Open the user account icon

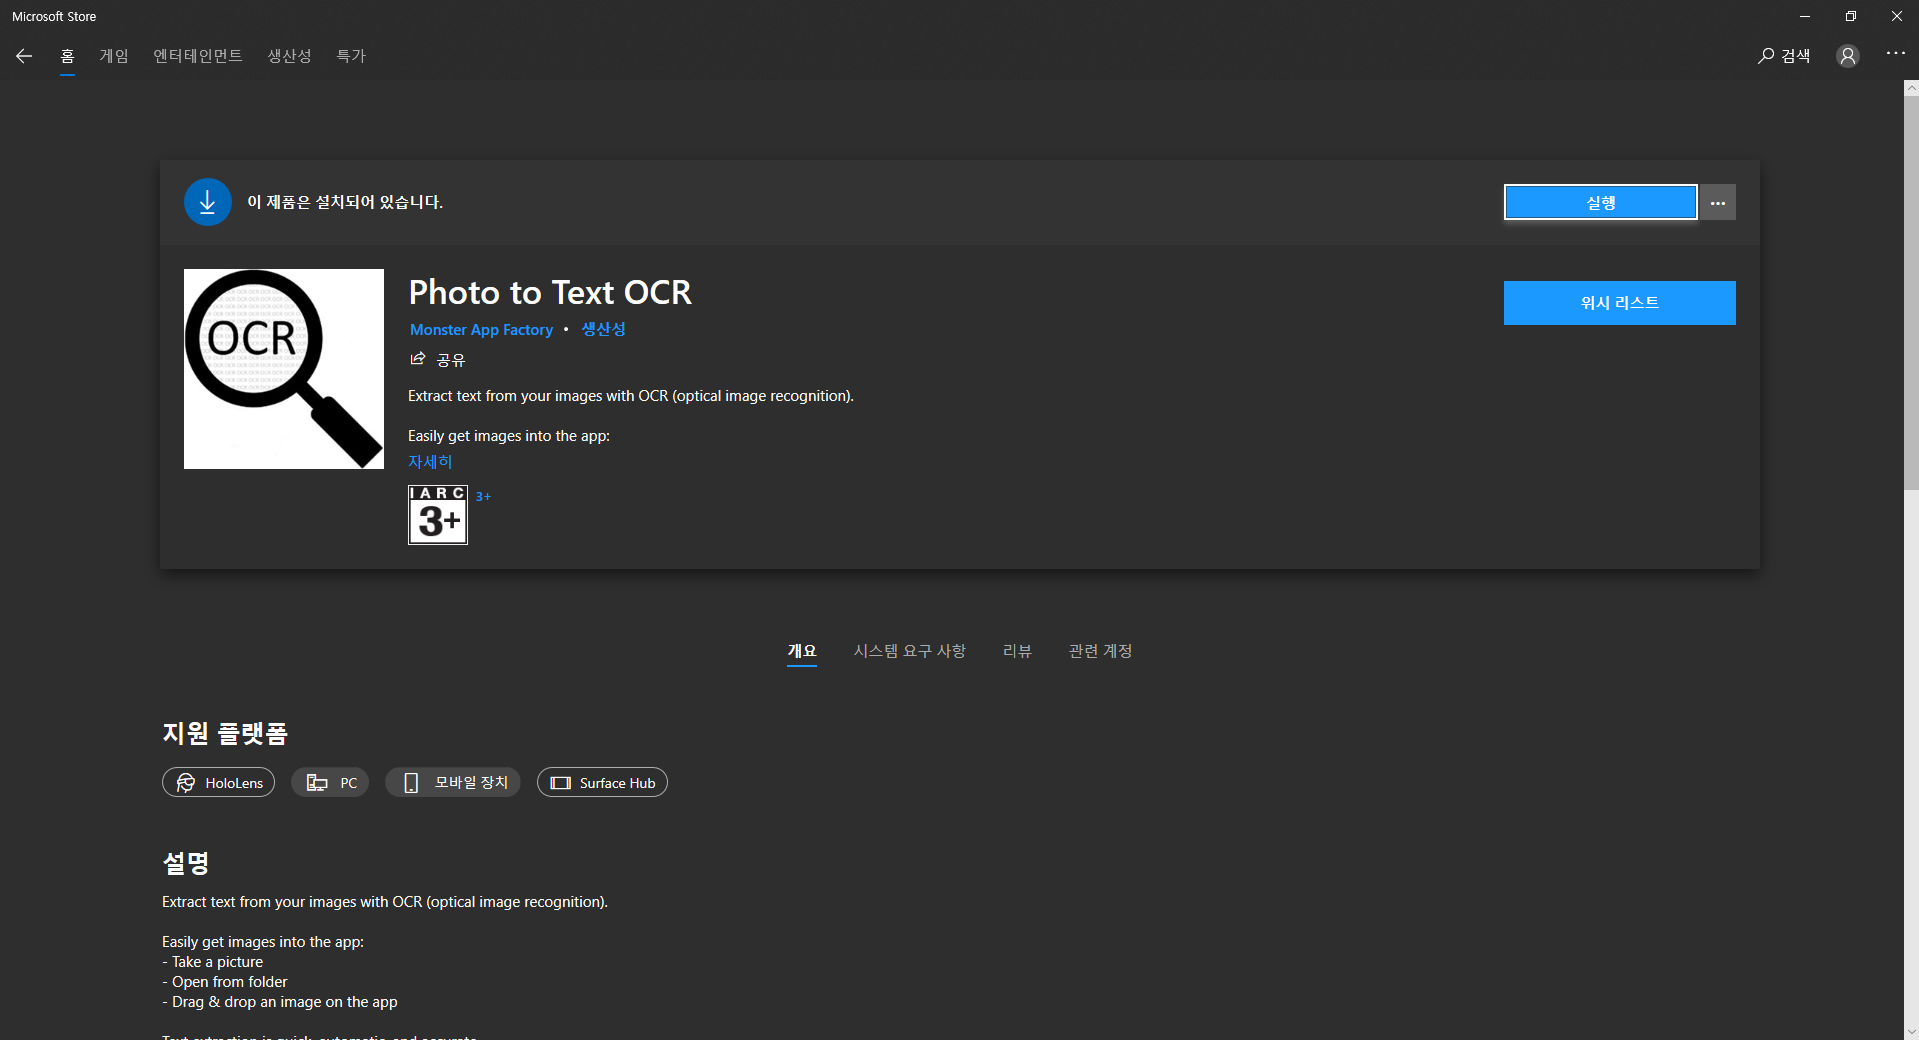(1847, 56)
